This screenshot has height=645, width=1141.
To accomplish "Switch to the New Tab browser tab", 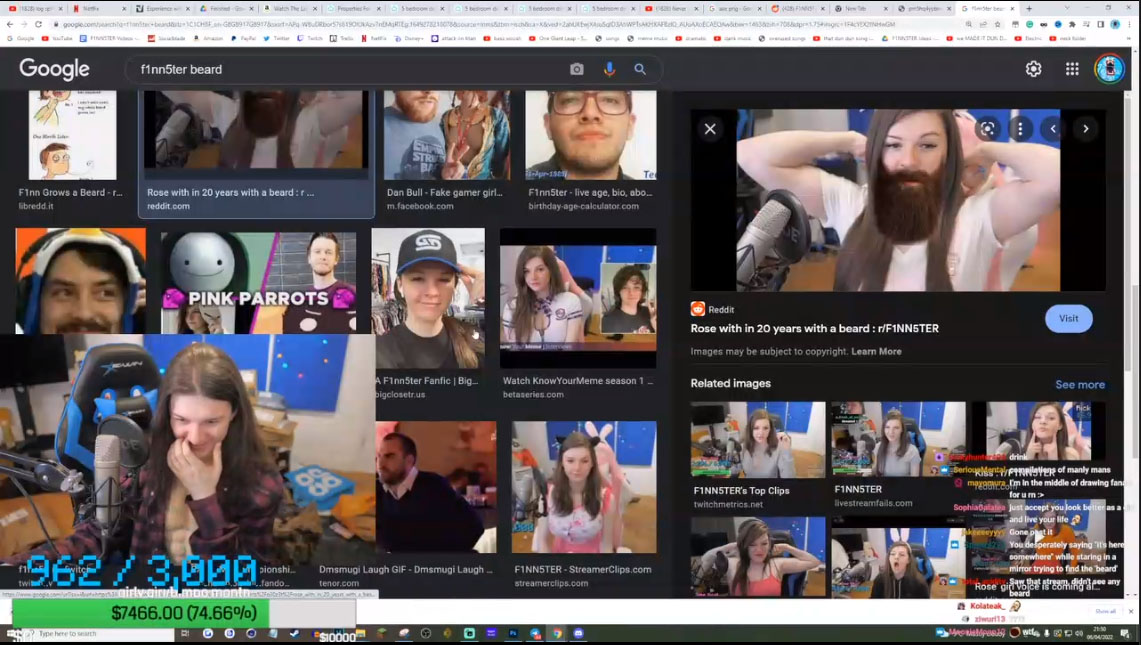I will tap(862, 9).
